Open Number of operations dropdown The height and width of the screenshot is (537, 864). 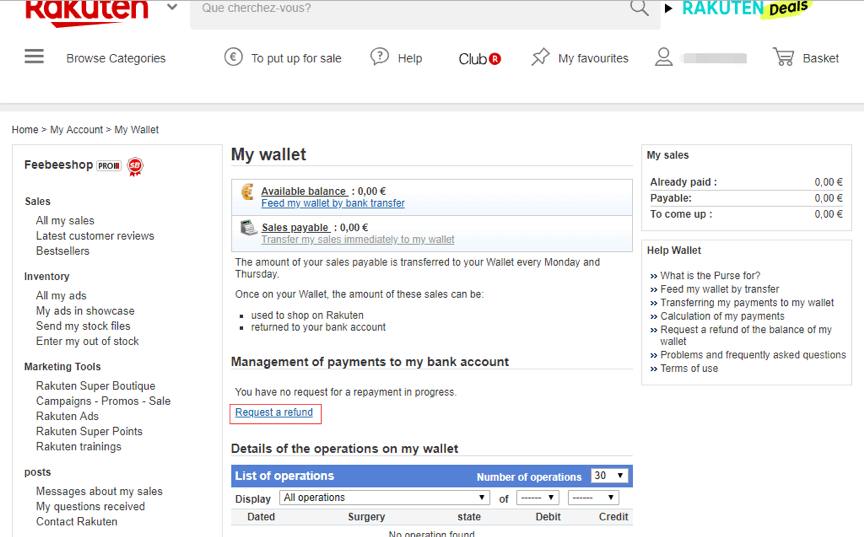(x=609, y=475)
